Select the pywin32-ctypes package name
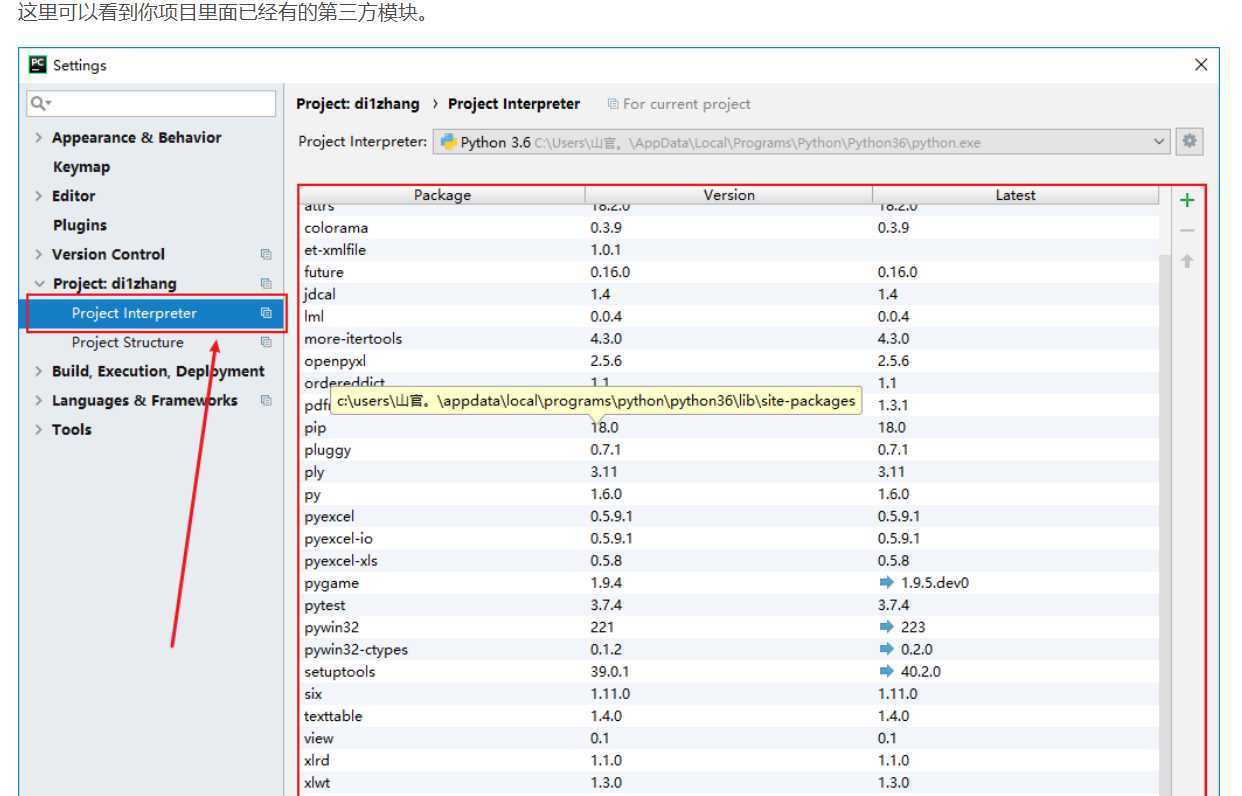 coord(356,649)
